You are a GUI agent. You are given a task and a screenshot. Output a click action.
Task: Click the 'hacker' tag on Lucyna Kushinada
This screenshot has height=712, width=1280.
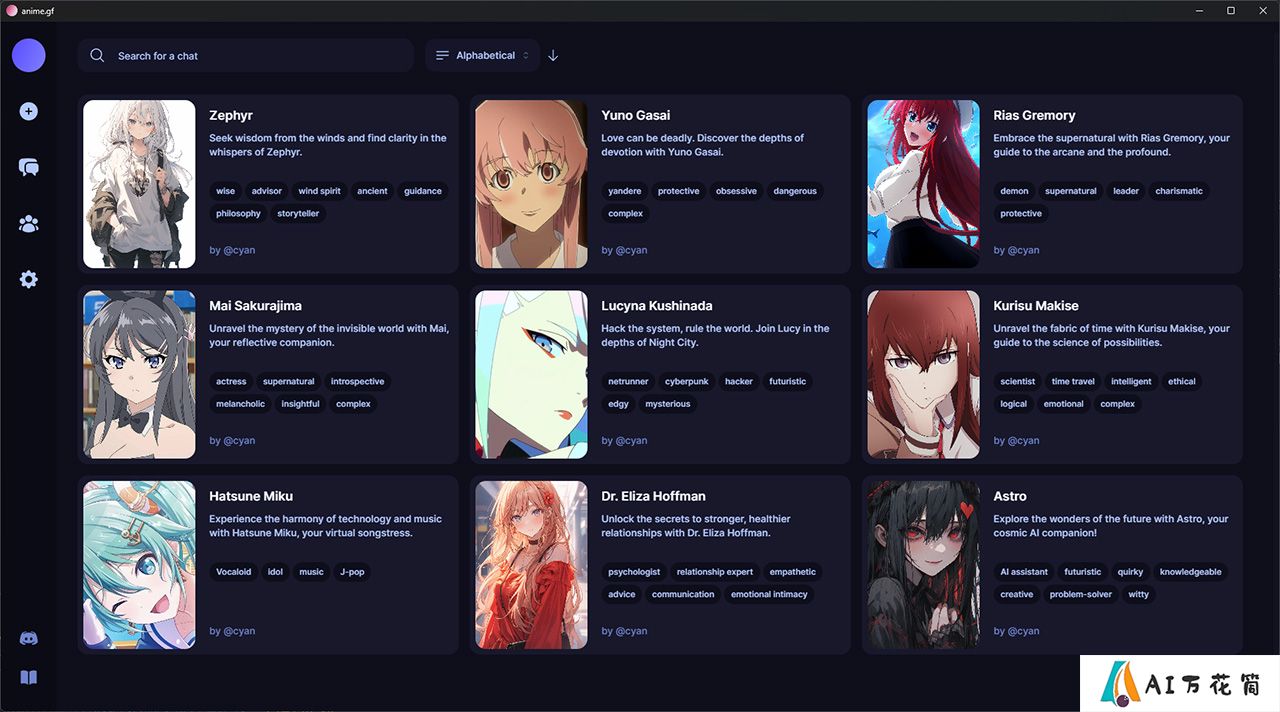point(739,381)
